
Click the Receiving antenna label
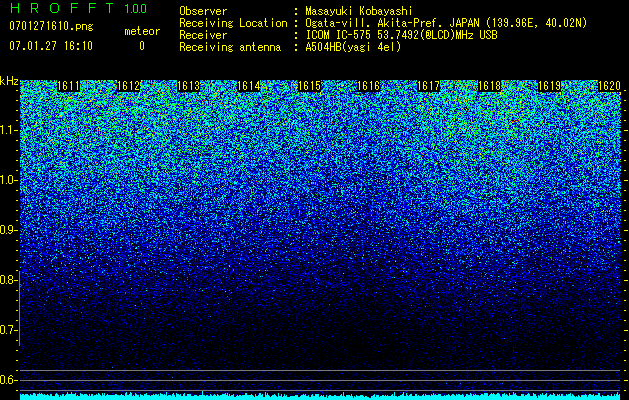pyautogui.click(x=230, y=47)
